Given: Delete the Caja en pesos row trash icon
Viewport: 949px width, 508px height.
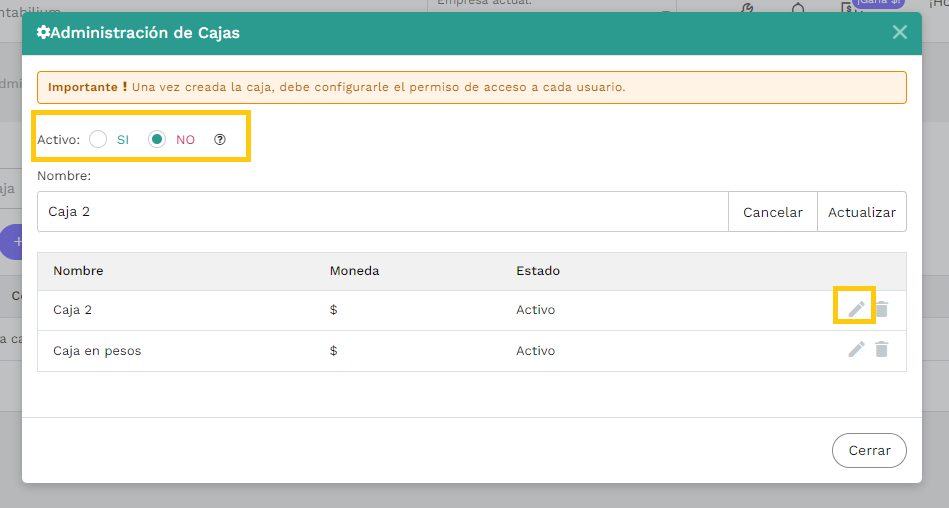Looking at the screenshot, I should pos(882,349).
